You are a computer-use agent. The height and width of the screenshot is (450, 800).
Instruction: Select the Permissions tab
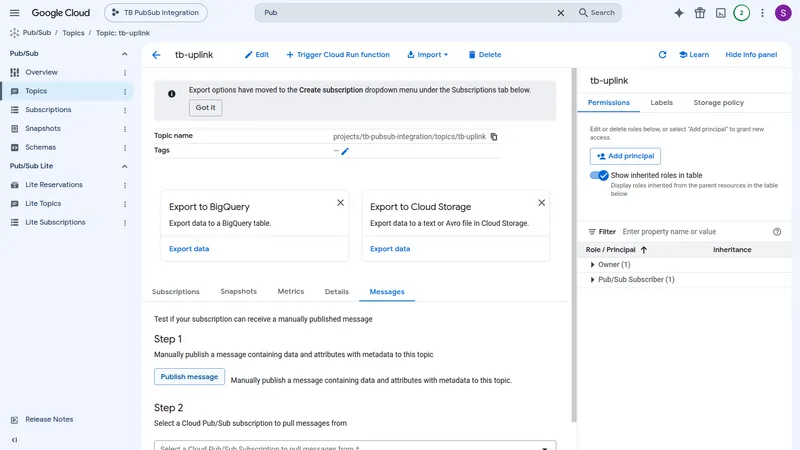[x=608, y=103]
